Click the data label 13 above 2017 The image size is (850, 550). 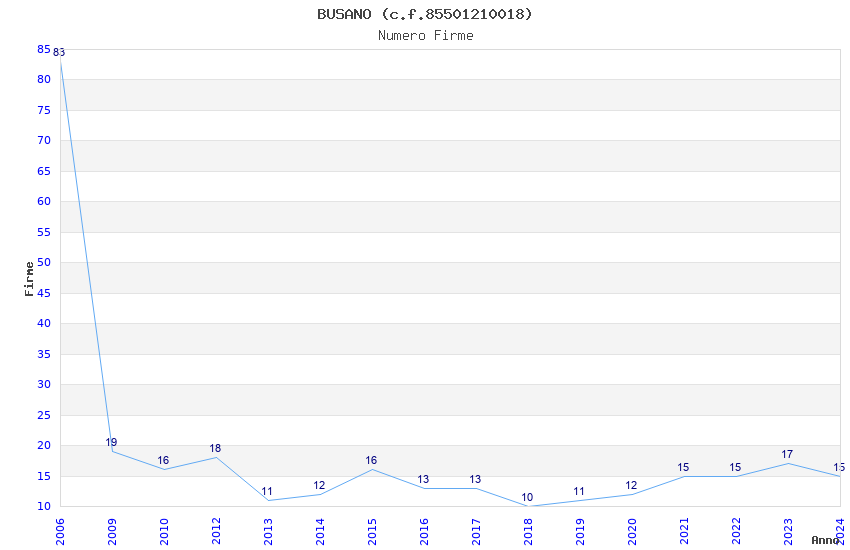[475, 479]
